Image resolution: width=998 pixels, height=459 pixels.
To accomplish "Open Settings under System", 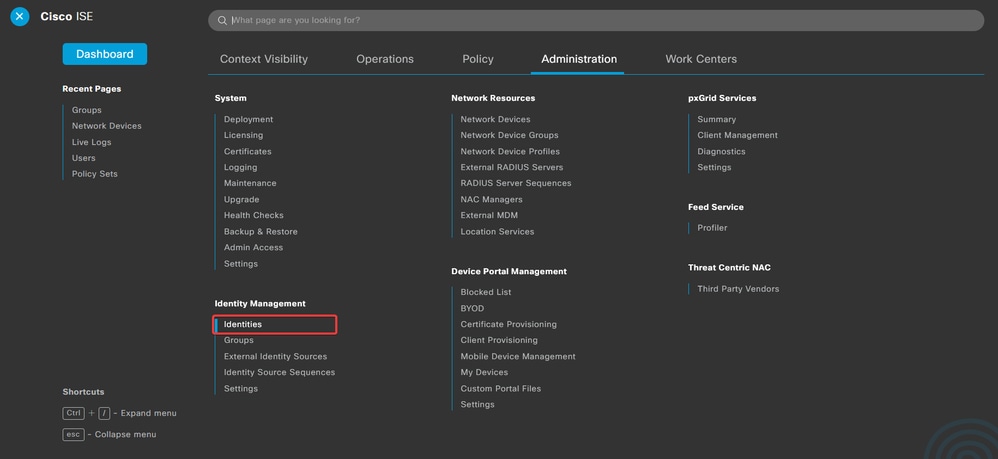I will tap(241, 264).
